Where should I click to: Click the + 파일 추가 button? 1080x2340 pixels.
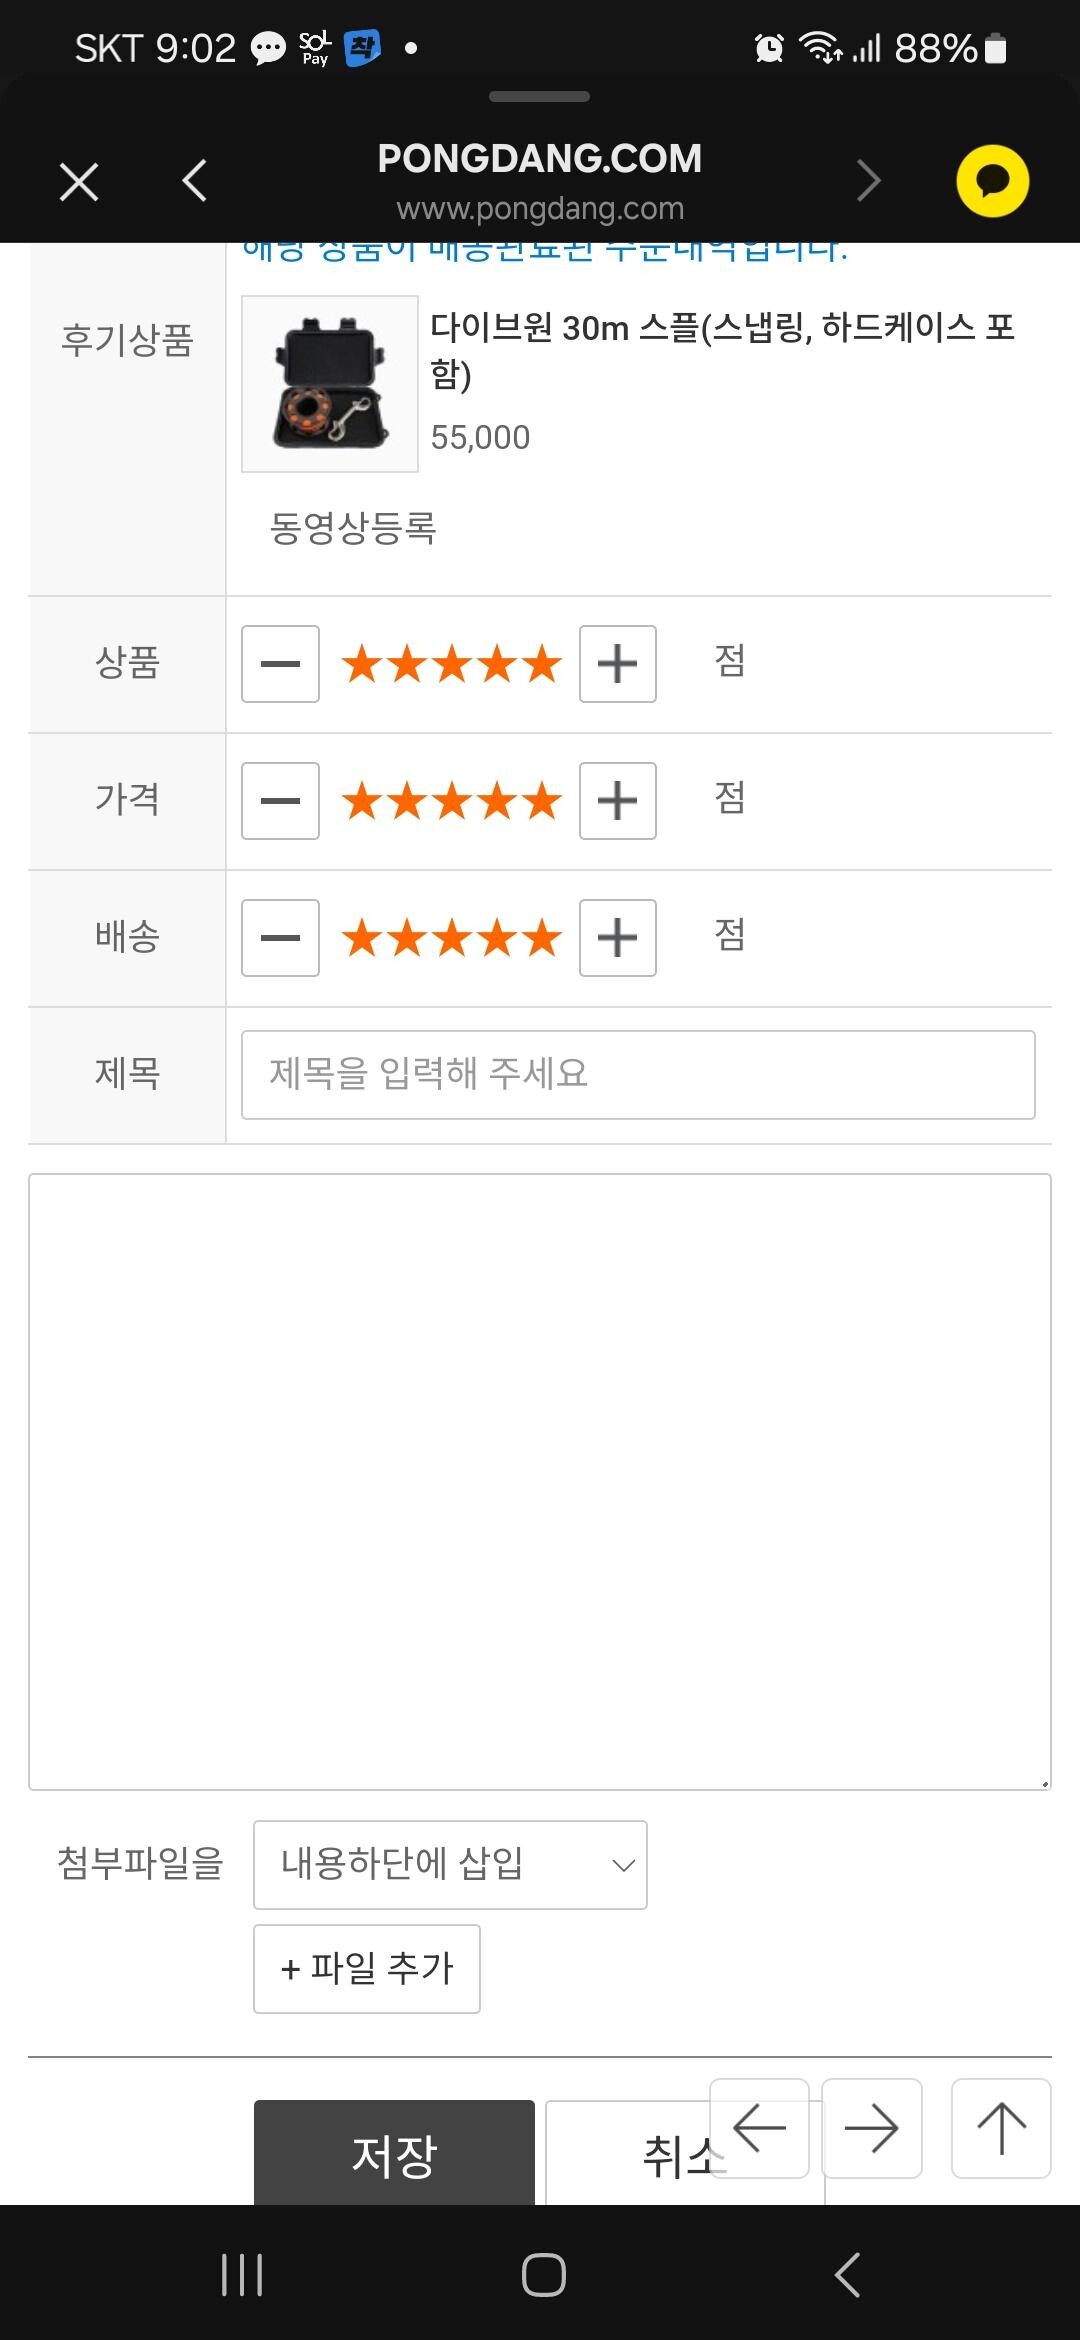point(367,1969)
